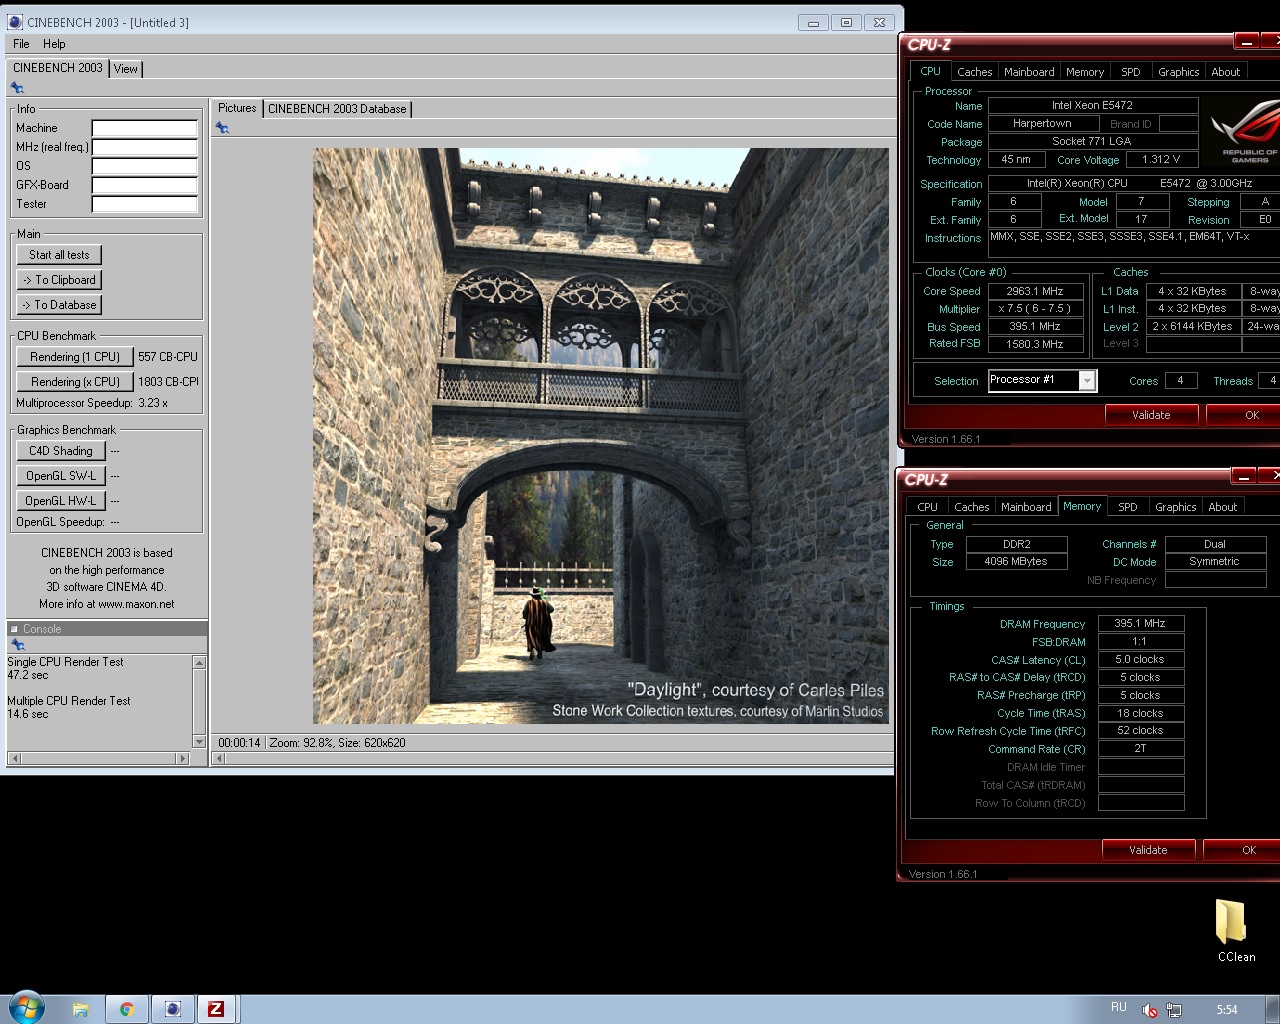The height and width of the screenshot is (1024, 1280).
Task: Open the RU language indicator in the tray
Action: pos(1119,1007)
